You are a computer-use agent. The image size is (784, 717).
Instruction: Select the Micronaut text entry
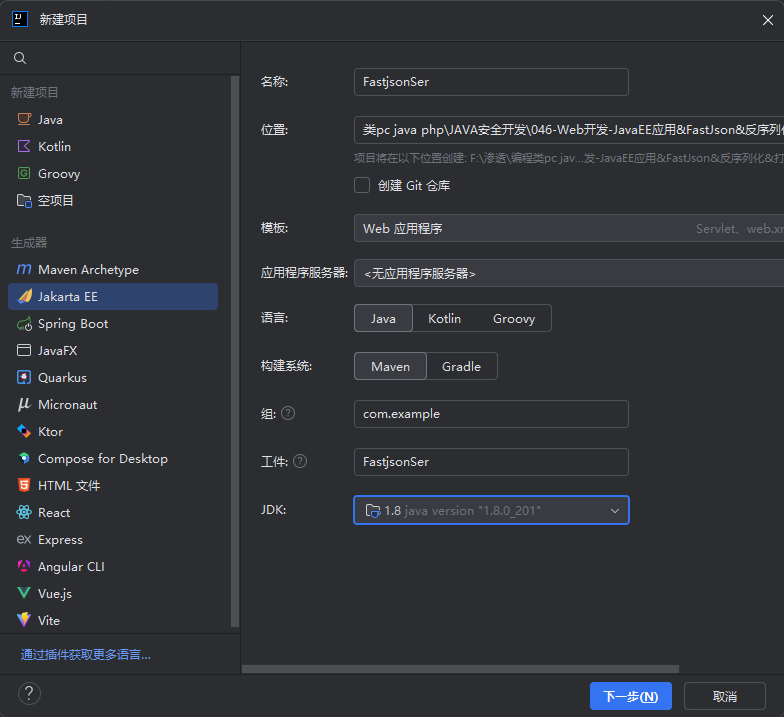click(x=68, y=404)
